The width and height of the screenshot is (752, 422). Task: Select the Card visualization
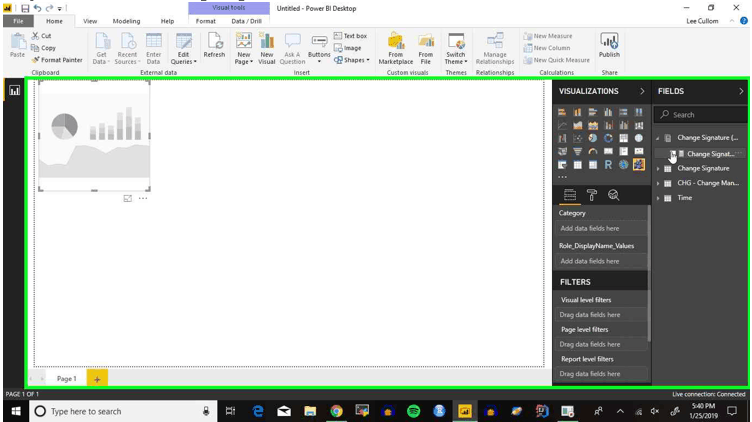(608, 152)
